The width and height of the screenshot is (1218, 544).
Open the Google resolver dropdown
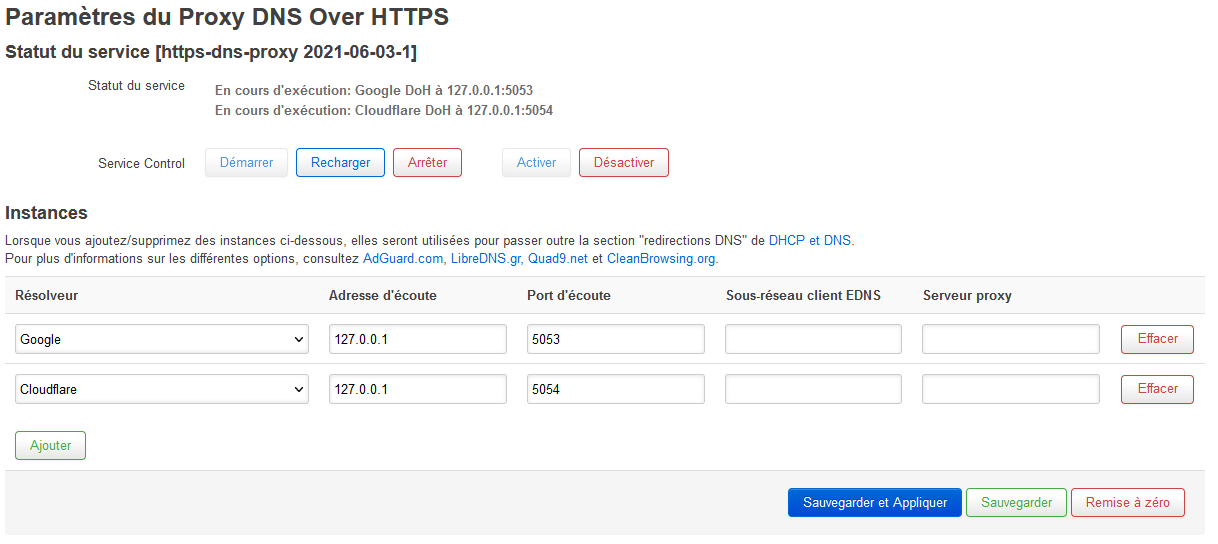pyautogui.click(x=162, y=339)
